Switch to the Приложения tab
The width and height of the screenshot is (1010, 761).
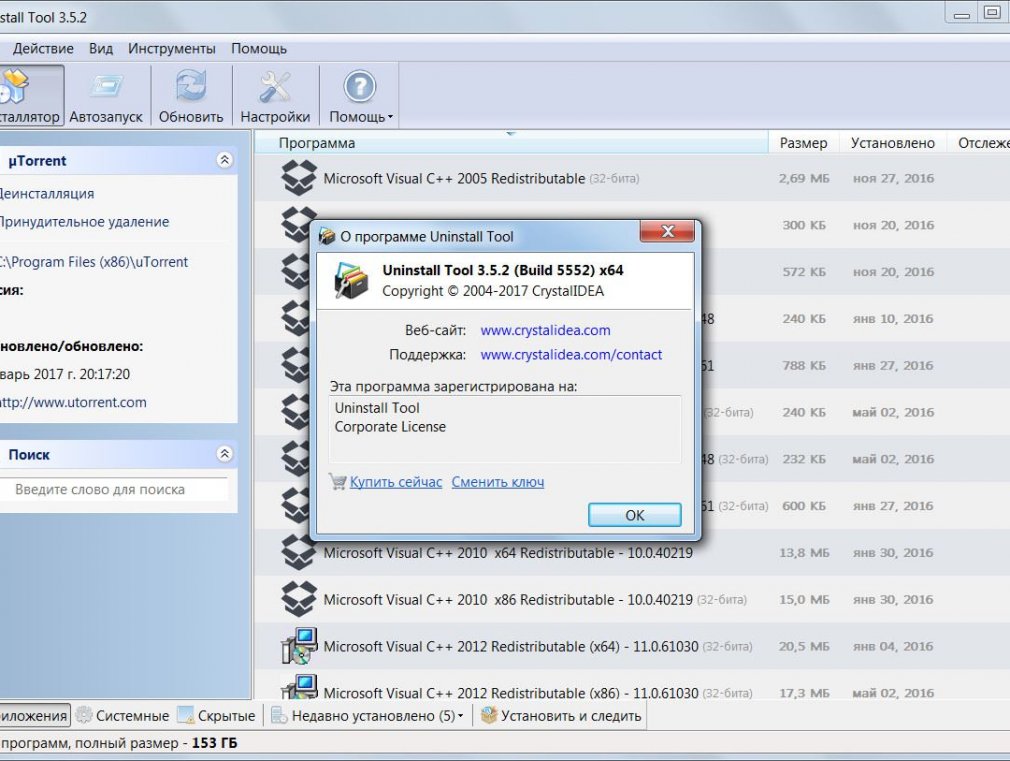click(35, 716)
